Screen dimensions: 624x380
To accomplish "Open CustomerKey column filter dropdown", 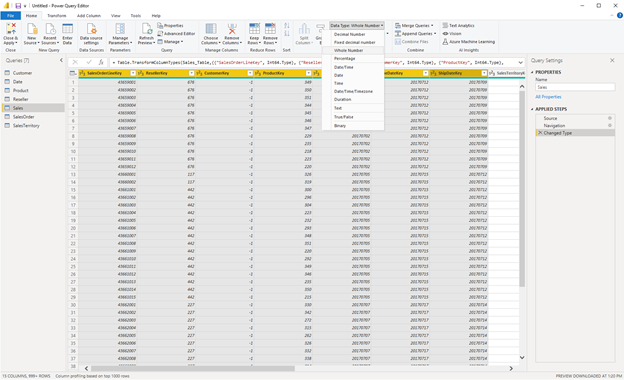I will [250, 73].
